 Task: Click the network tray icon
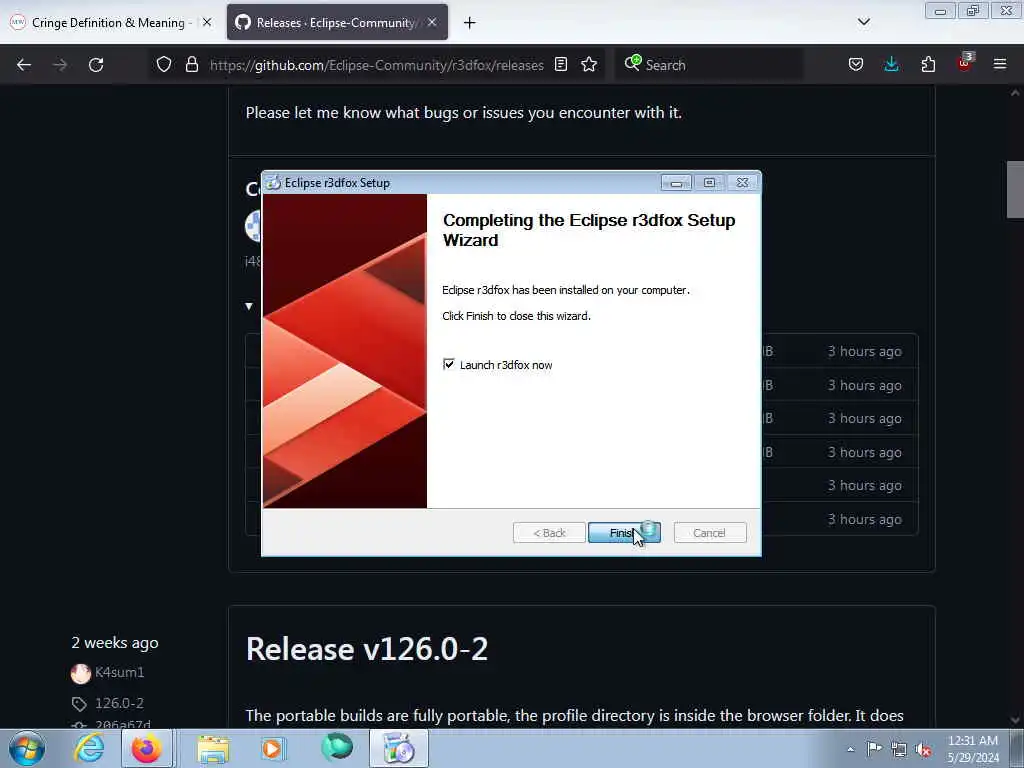[899, 749]
